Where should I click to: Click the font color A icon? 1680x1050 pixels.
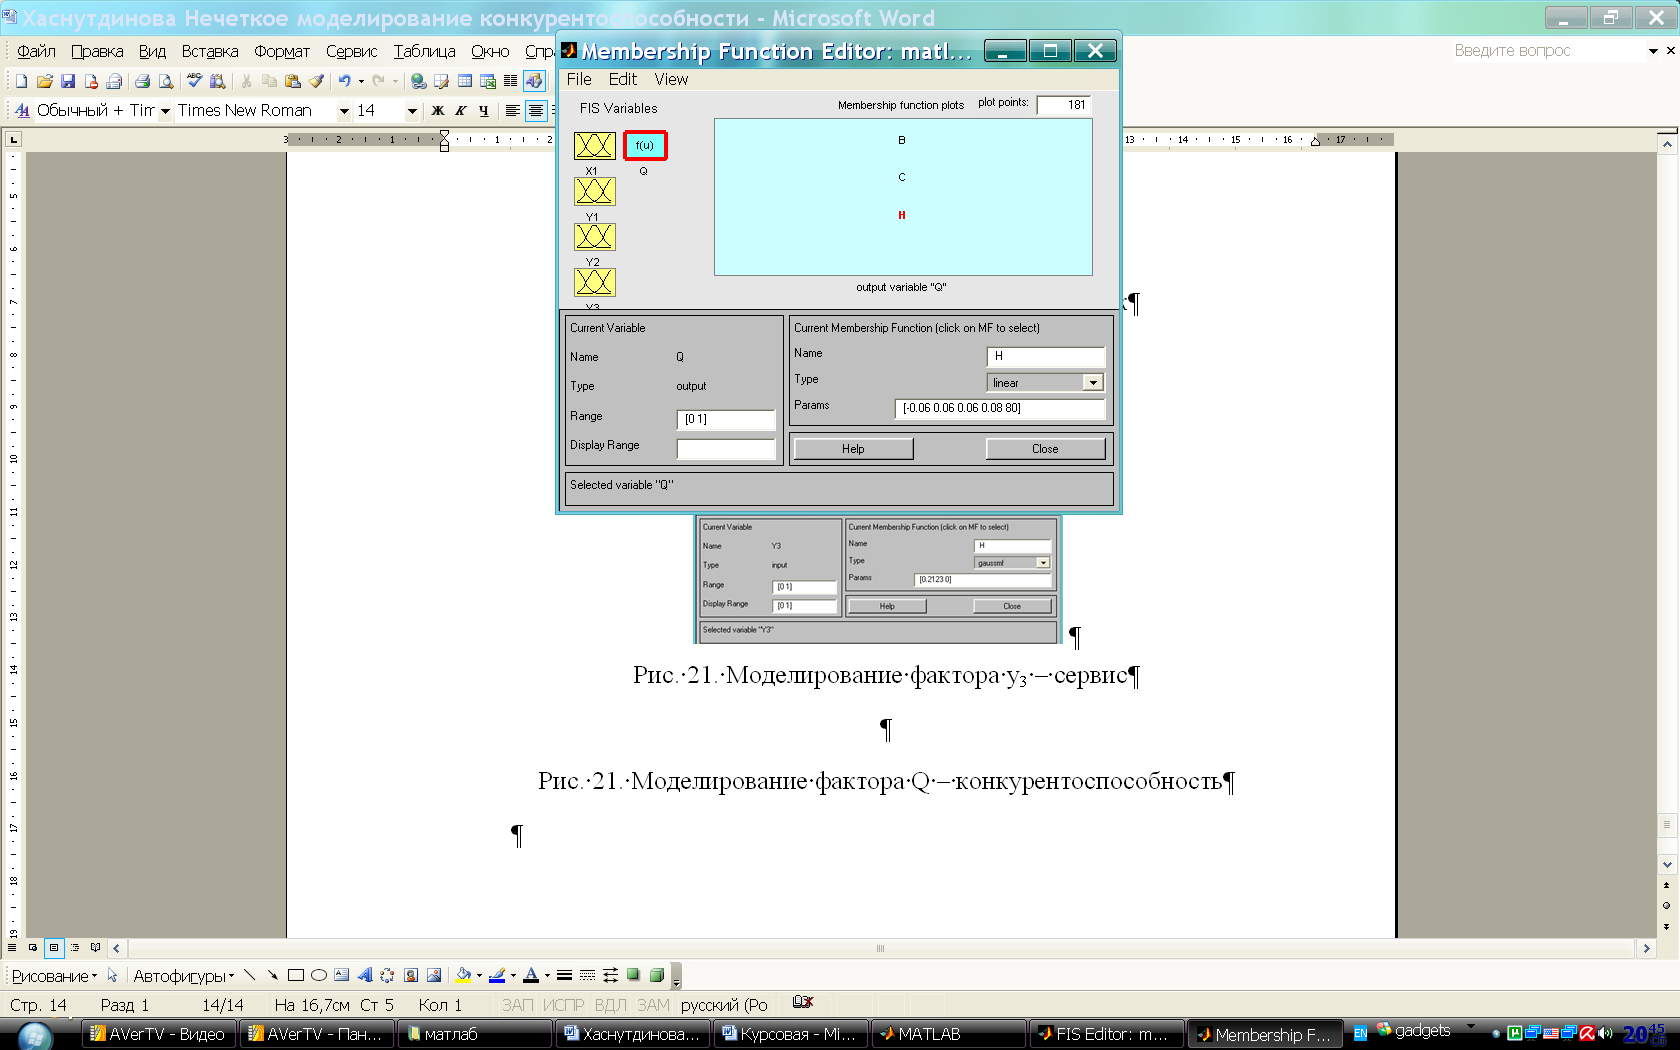(531, 976)
